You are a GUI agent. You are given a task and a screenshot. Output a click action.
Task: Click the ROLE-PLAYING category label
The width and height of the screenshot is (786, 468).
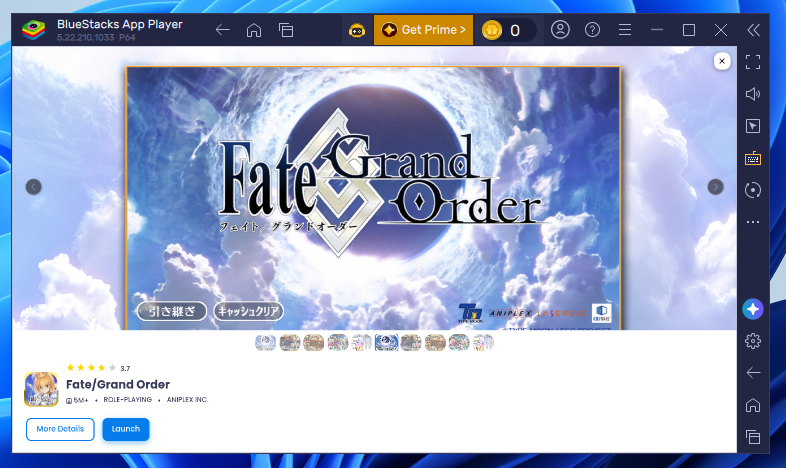pyautogui.click(x=127, y=400)
